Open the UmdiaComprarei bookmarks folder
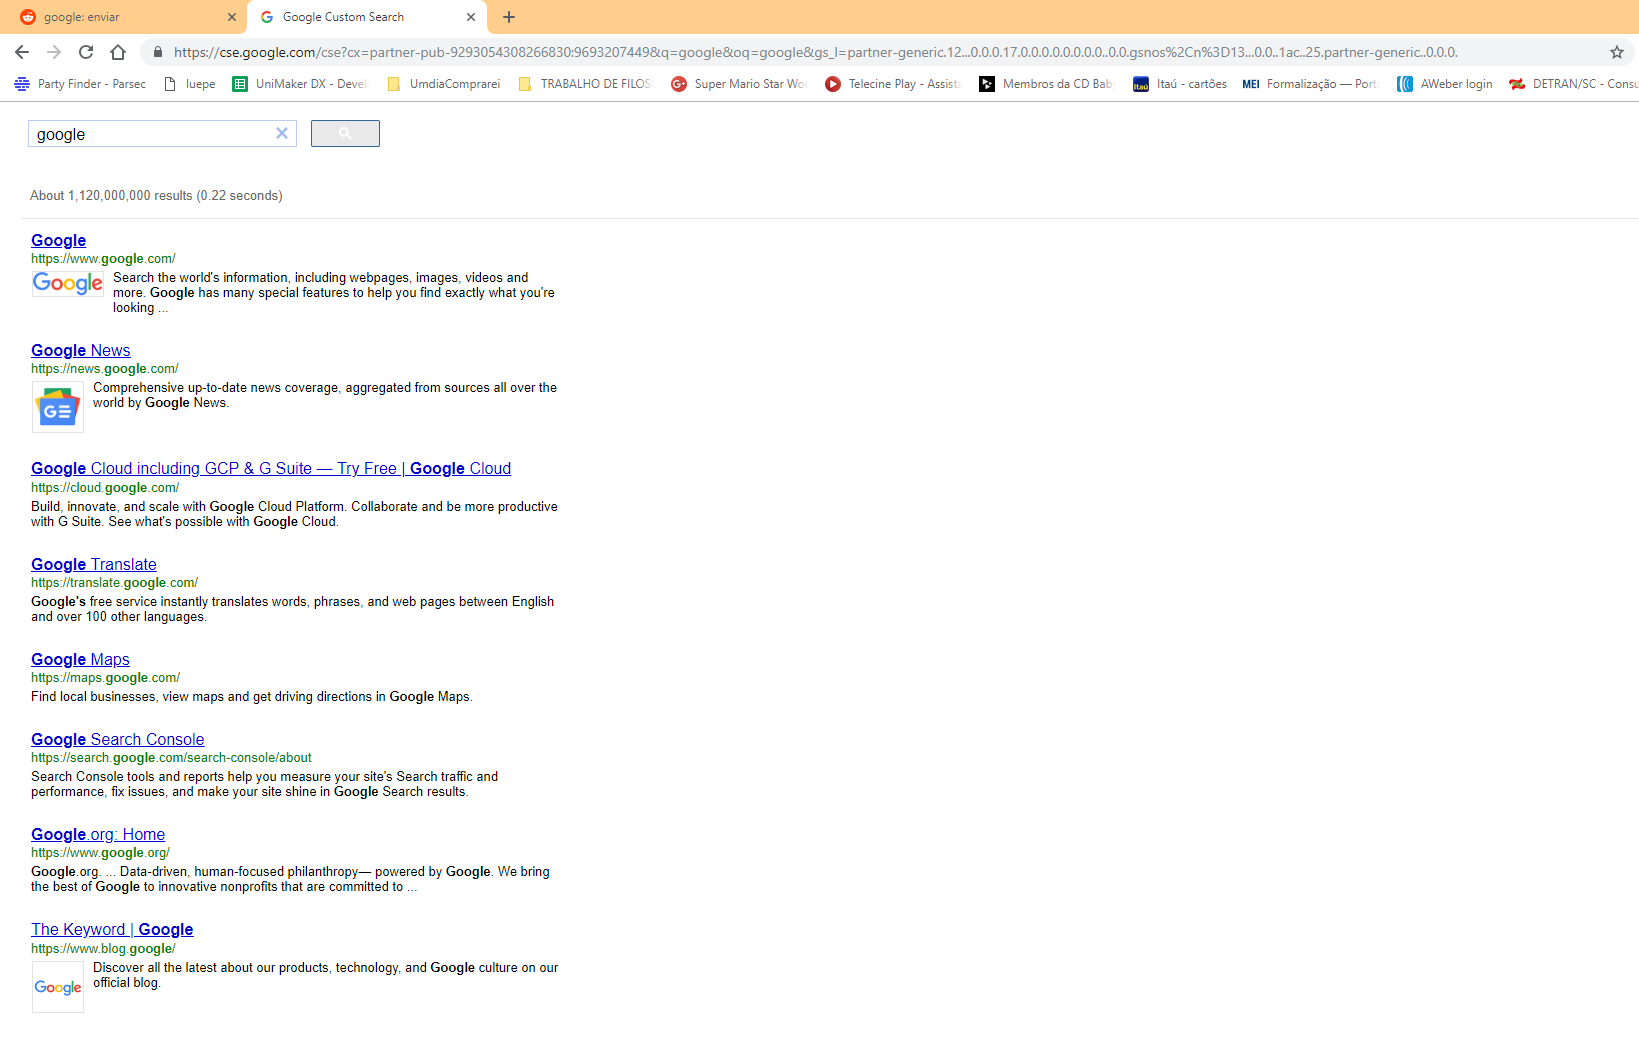This screenshot has width=1639, height=1038. pyautogui.click(x=443, y=84)
